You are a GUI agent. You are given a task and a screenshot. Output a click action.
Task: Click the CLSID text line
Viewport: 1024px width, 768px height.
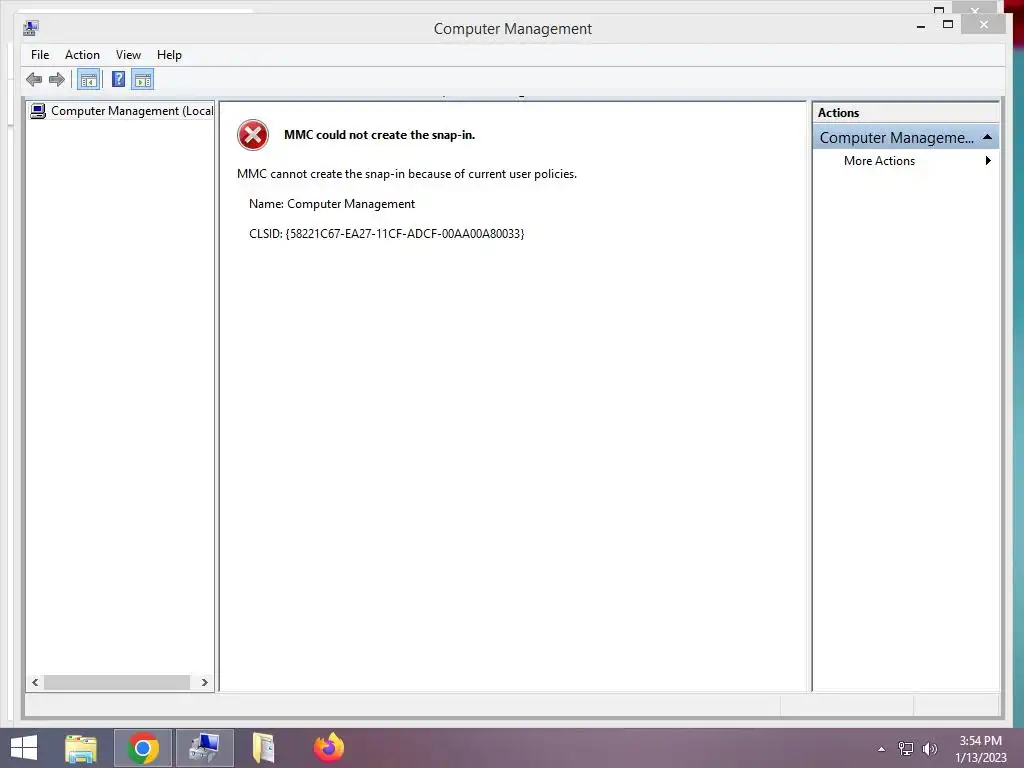387,234
